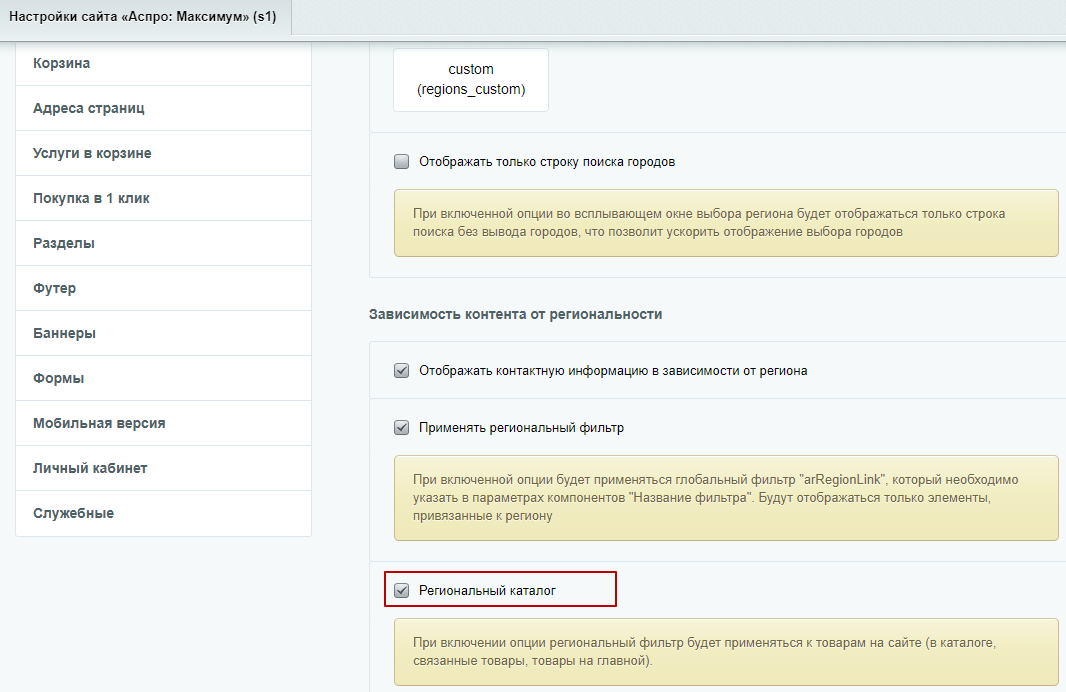Toggle Применять региональный фильтр checkbox
The image size is (1066, 692).
(x=402, y=428)
